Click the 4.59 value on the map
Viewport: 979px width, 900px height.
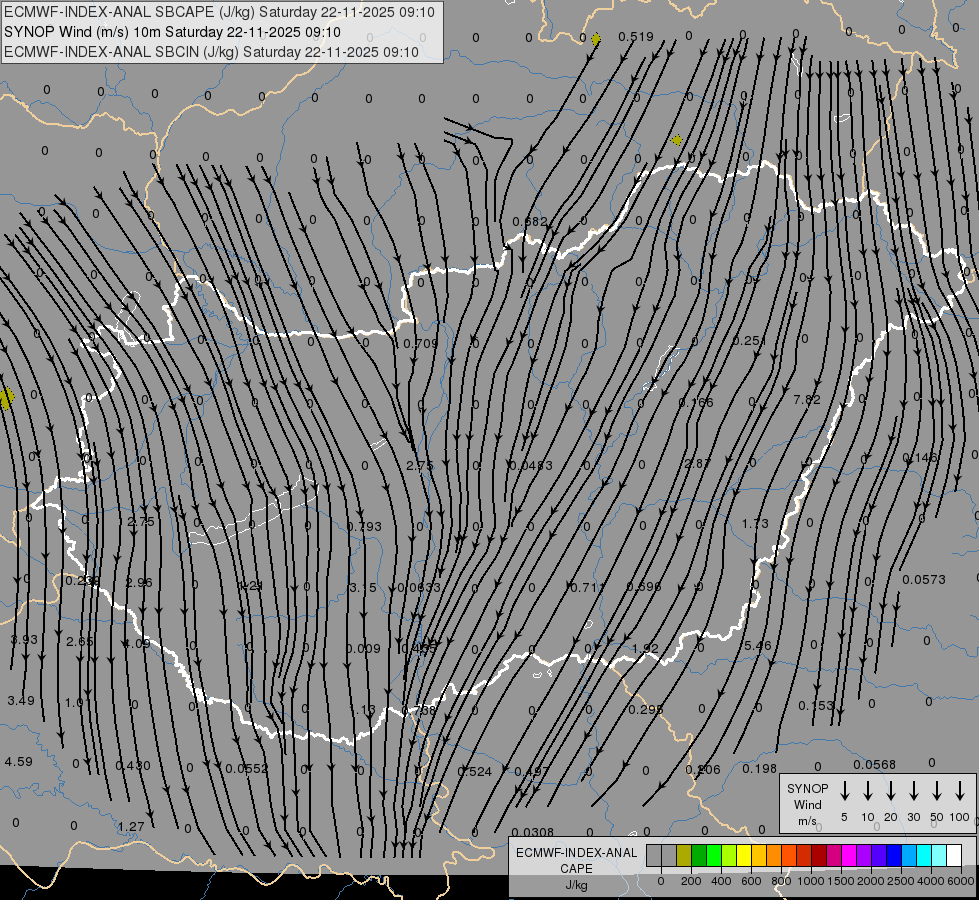(x=18, y=762)
